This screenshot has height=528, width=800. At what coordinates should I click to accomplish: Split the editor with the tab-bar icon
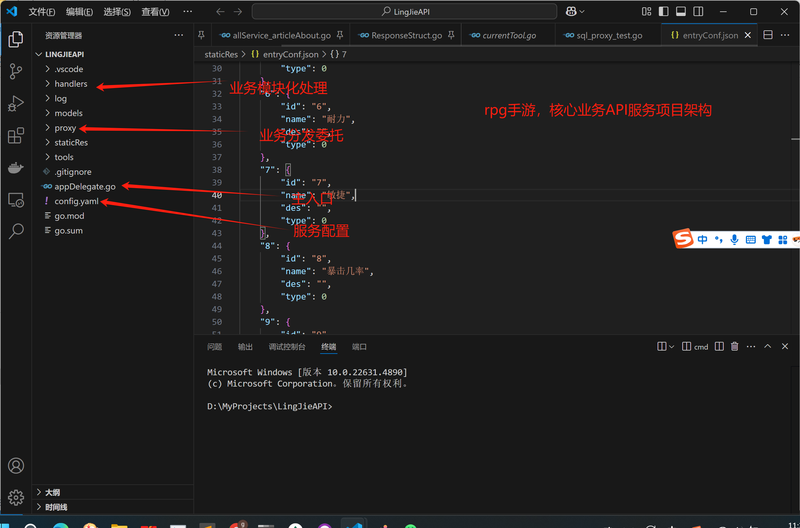(767, 35)
